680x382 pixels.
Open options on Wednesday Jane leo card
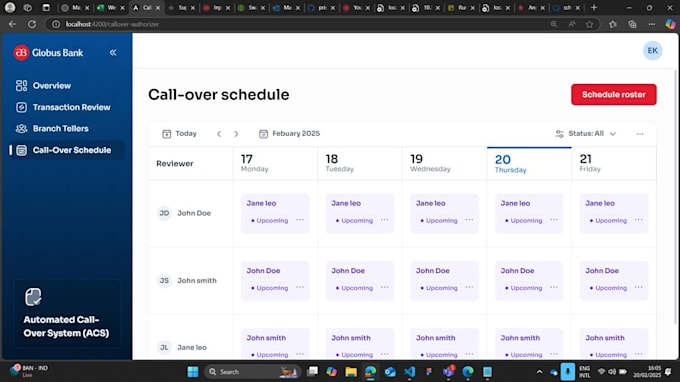click(x=469, y=220)
